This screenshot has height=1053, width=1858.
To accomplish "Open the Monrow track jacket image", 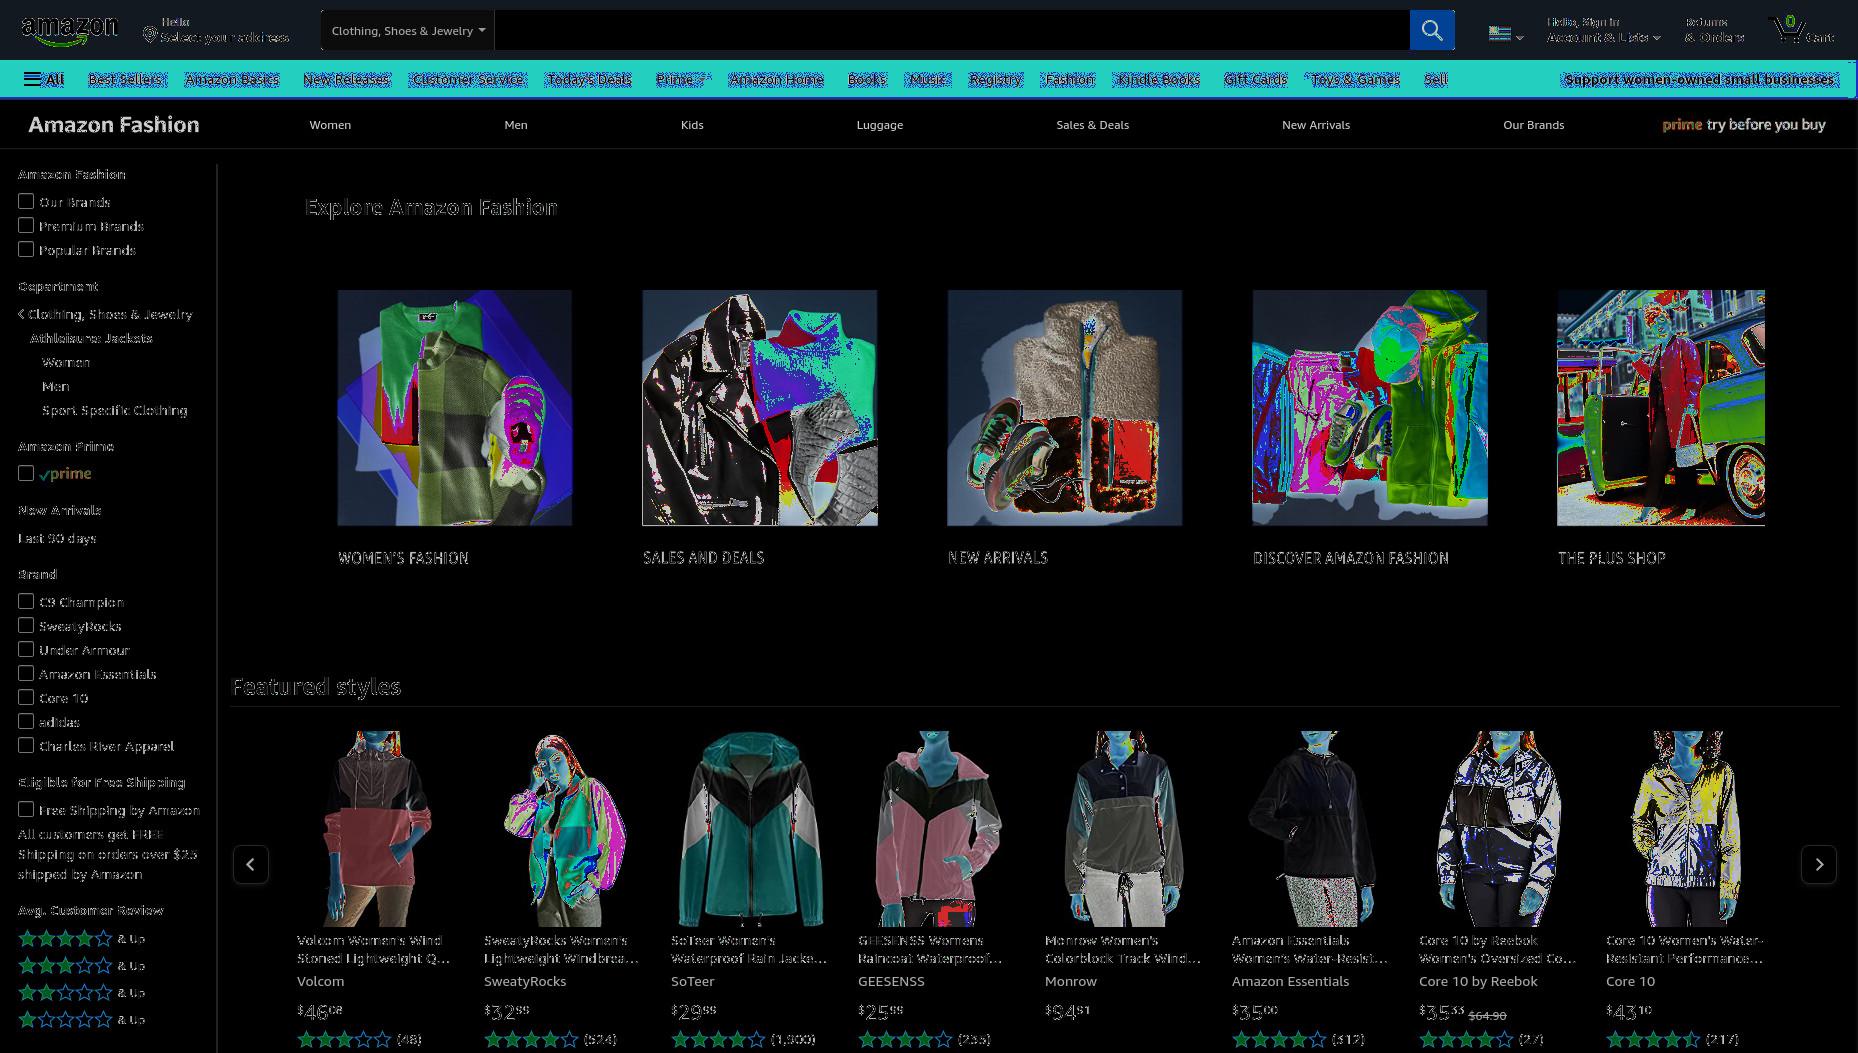I will click(x=1125, y=828).
